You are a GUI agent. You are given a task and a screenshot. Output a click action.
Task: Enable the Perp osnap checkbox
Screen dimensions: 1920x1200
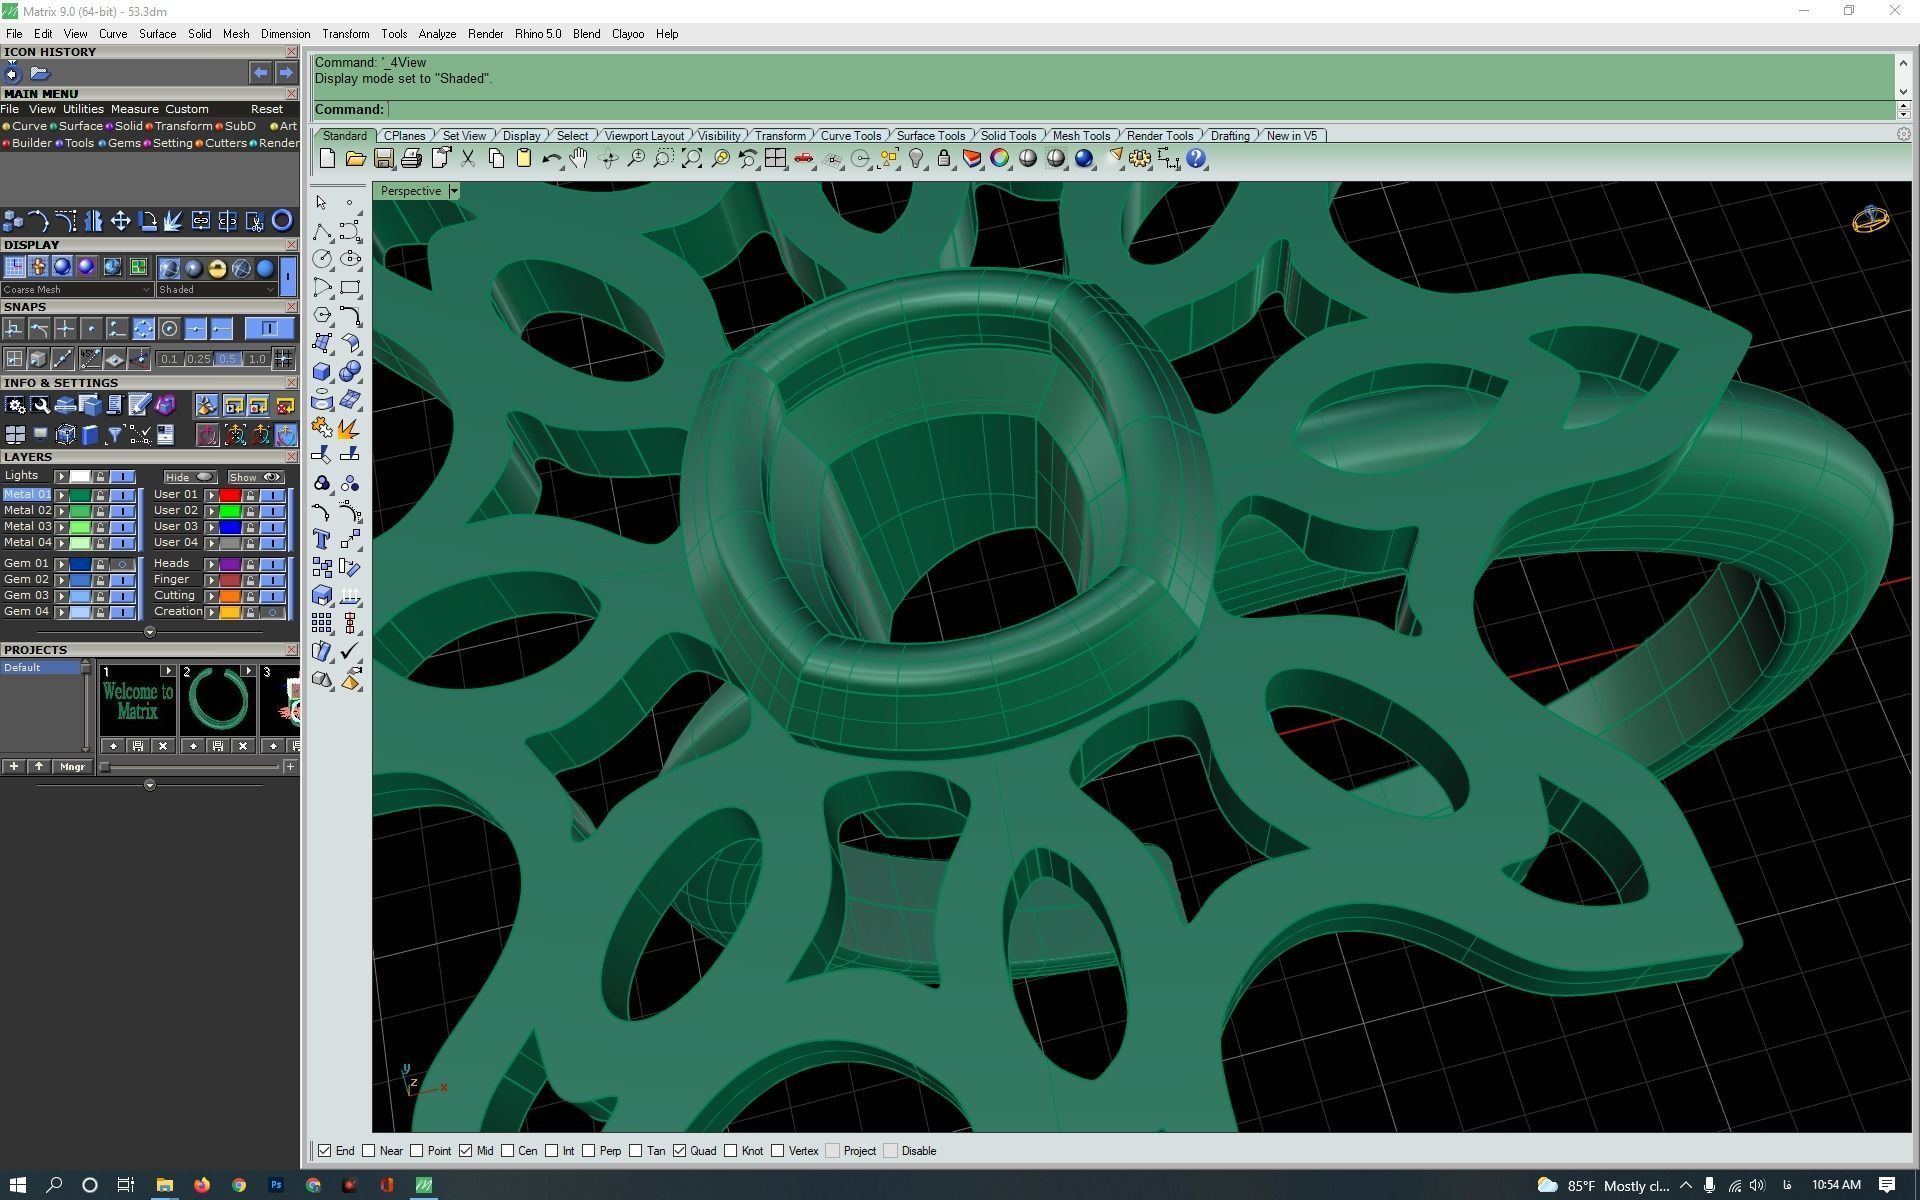pos(588,1151)
